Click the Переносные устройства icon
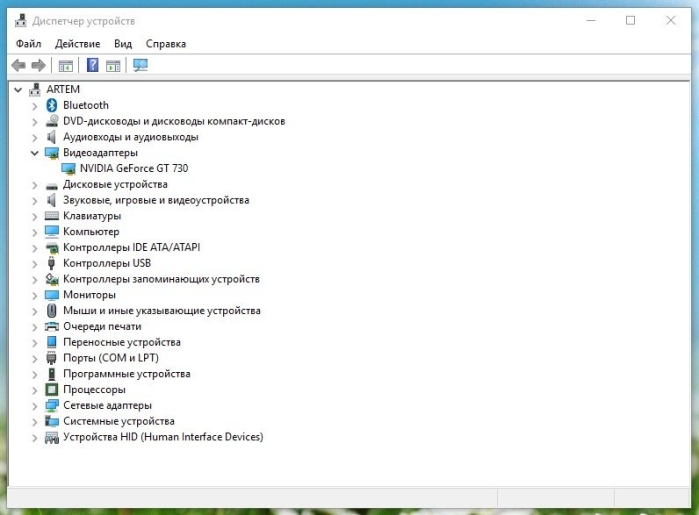Image resolution: width=699 pixels, height=515 pixels. [52, 342]
